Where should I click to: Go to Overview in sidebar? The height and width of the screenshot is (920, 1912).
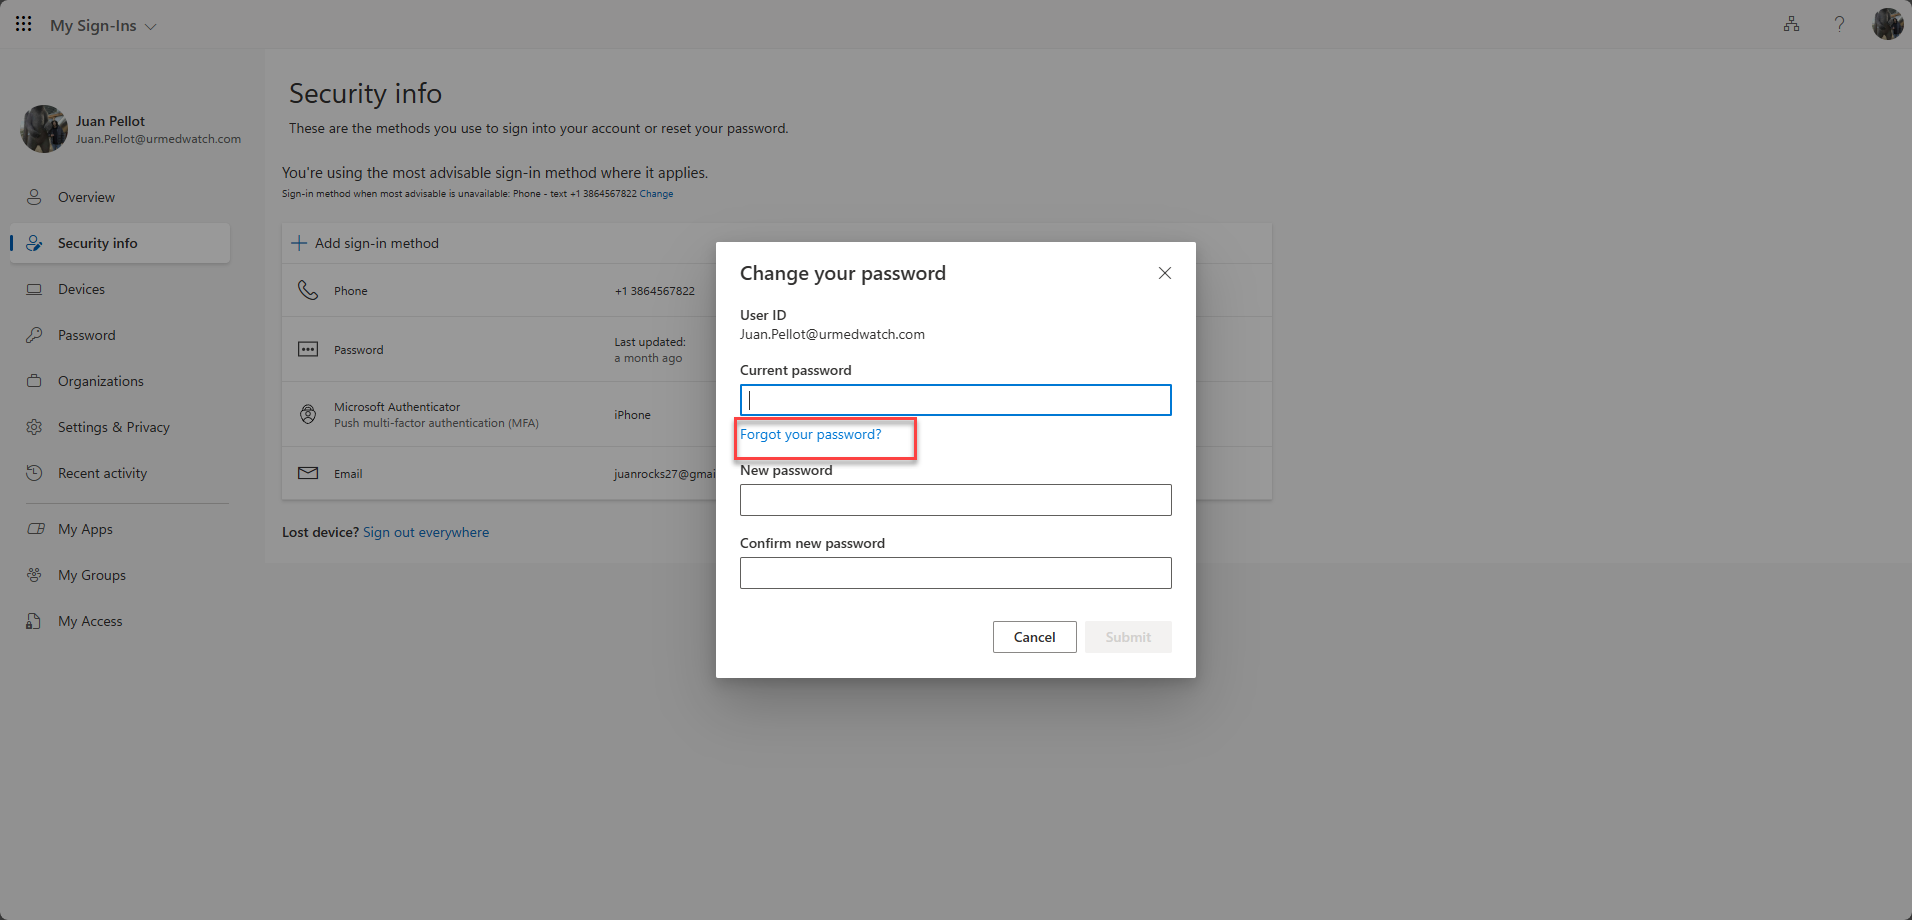tap(86, 197)
